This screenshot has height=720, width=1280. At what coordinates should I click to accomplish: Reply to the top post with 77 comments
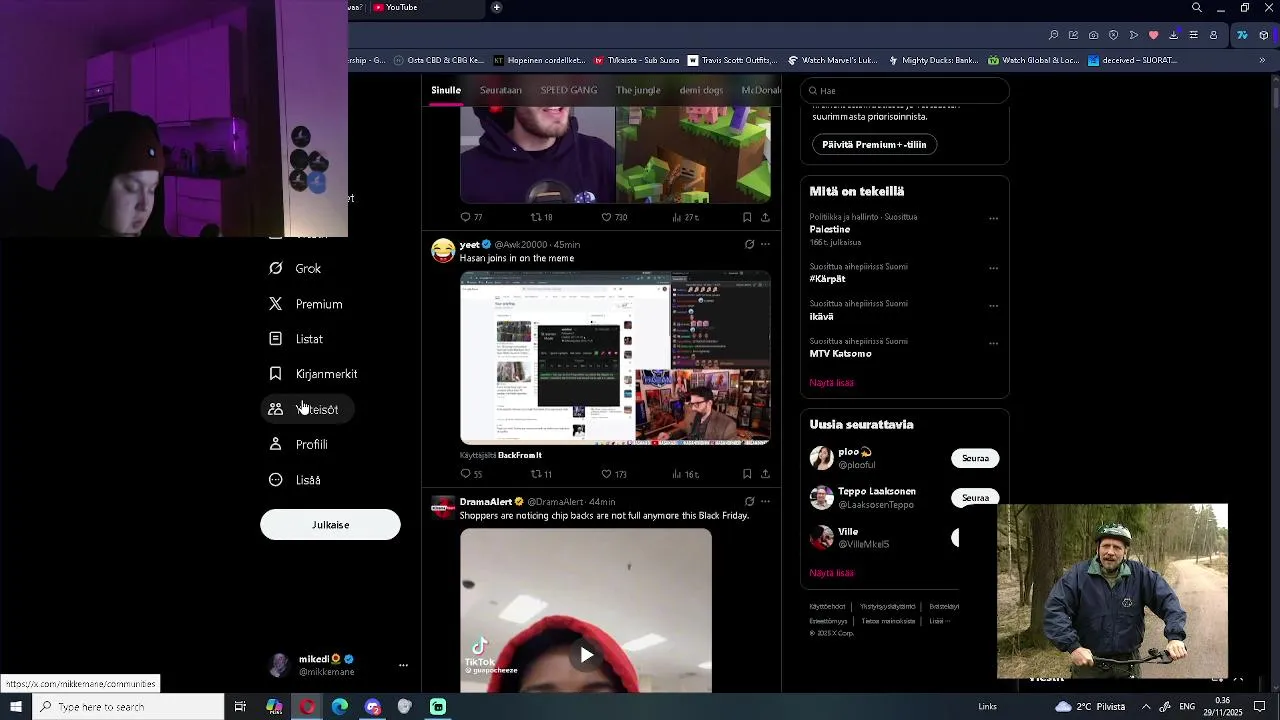tap(465, 217)
